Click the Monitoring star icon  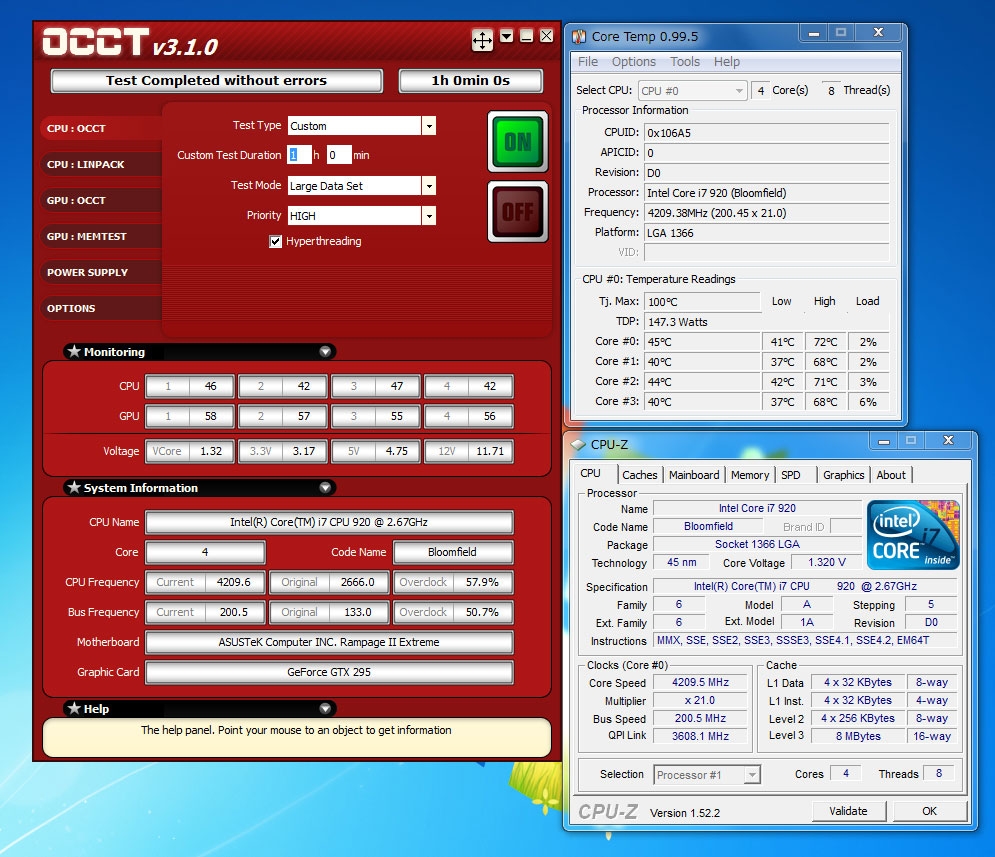click(x=74, y=351)
